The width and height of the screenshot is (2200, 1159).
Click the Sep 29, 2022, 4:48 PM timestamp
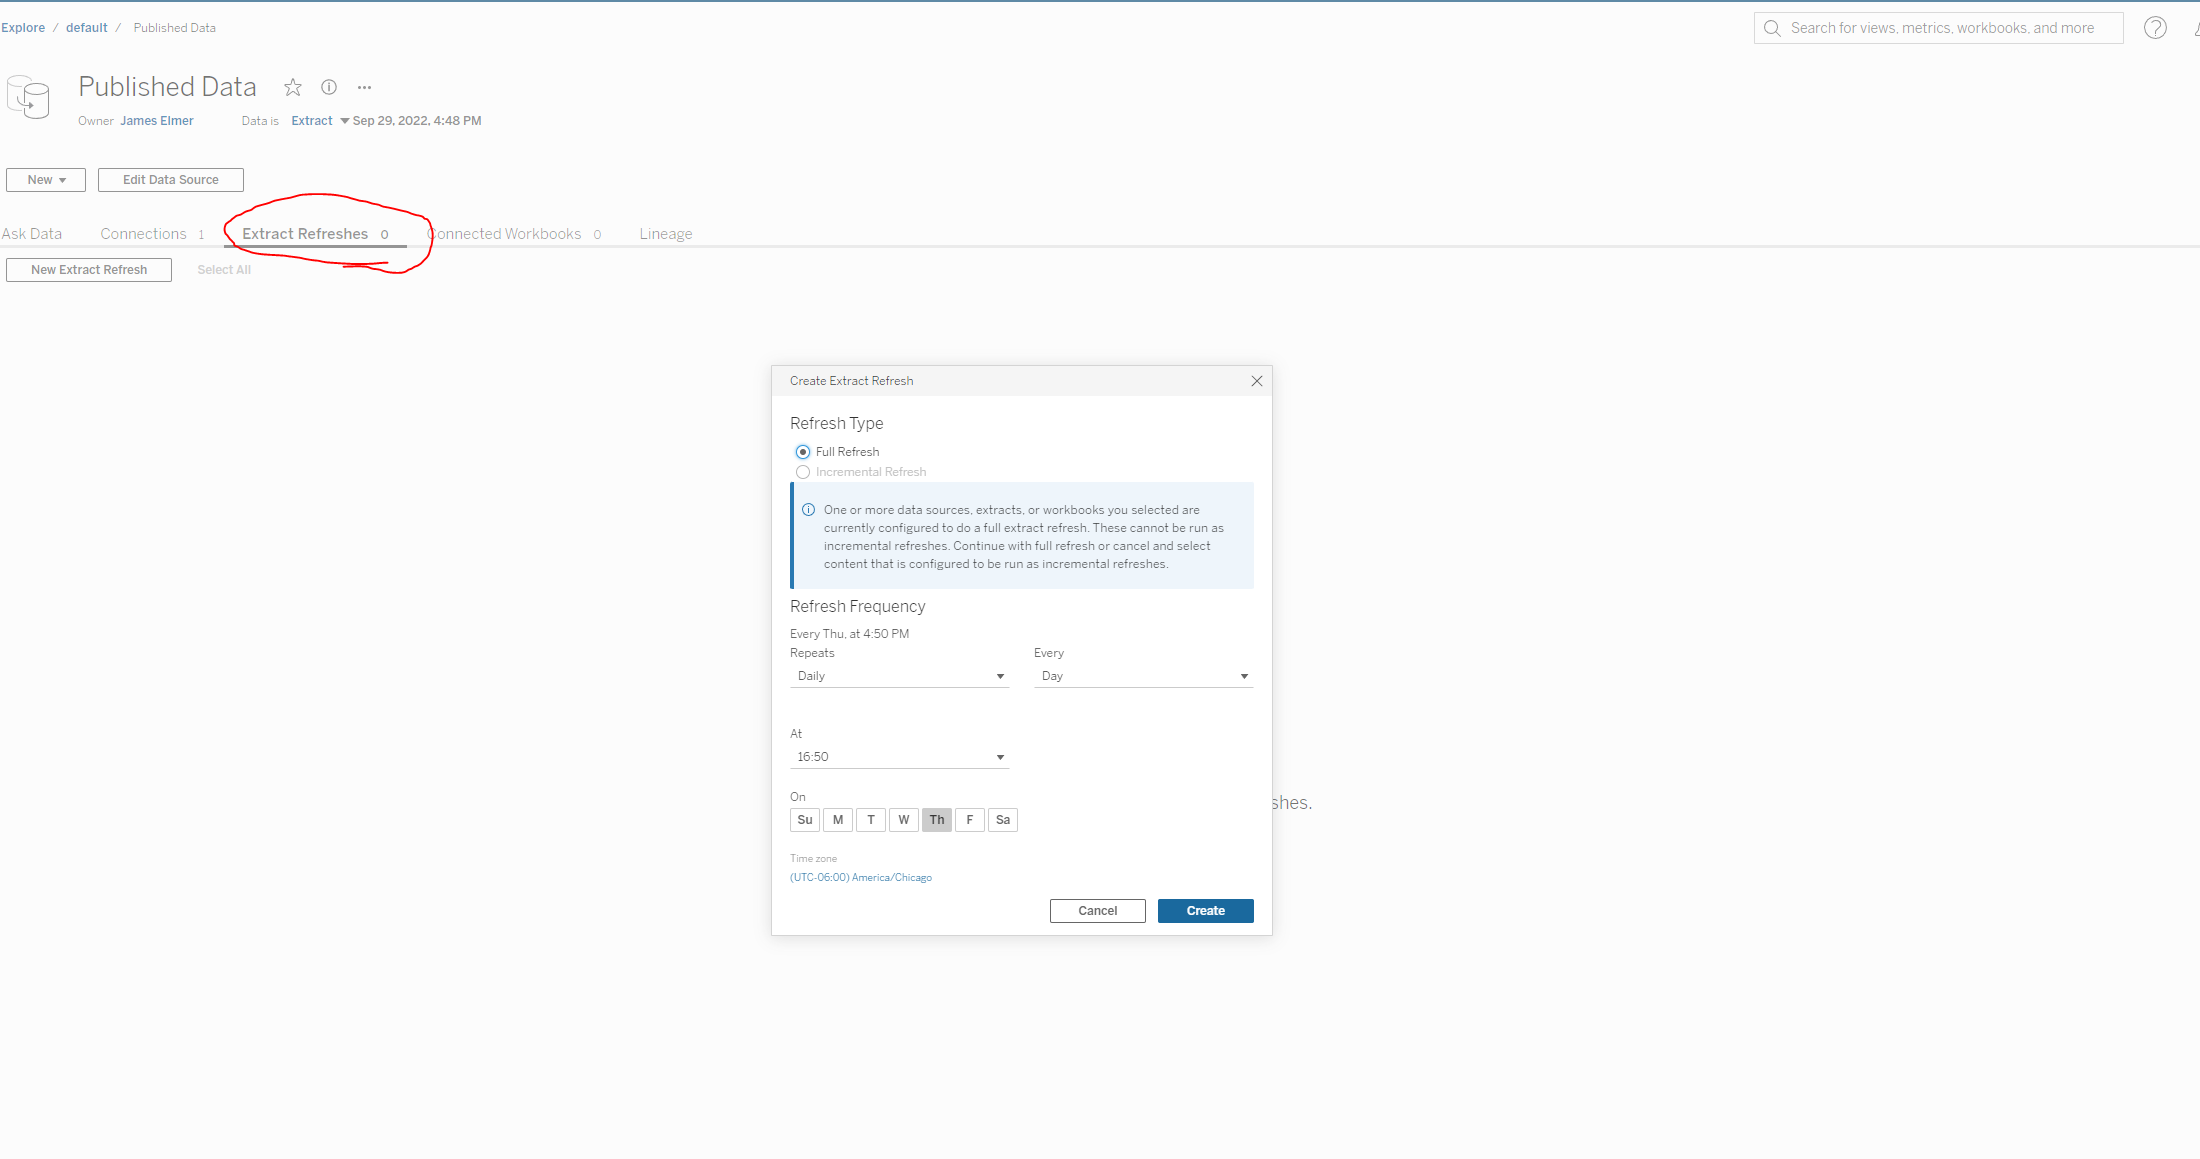point(417,121)
